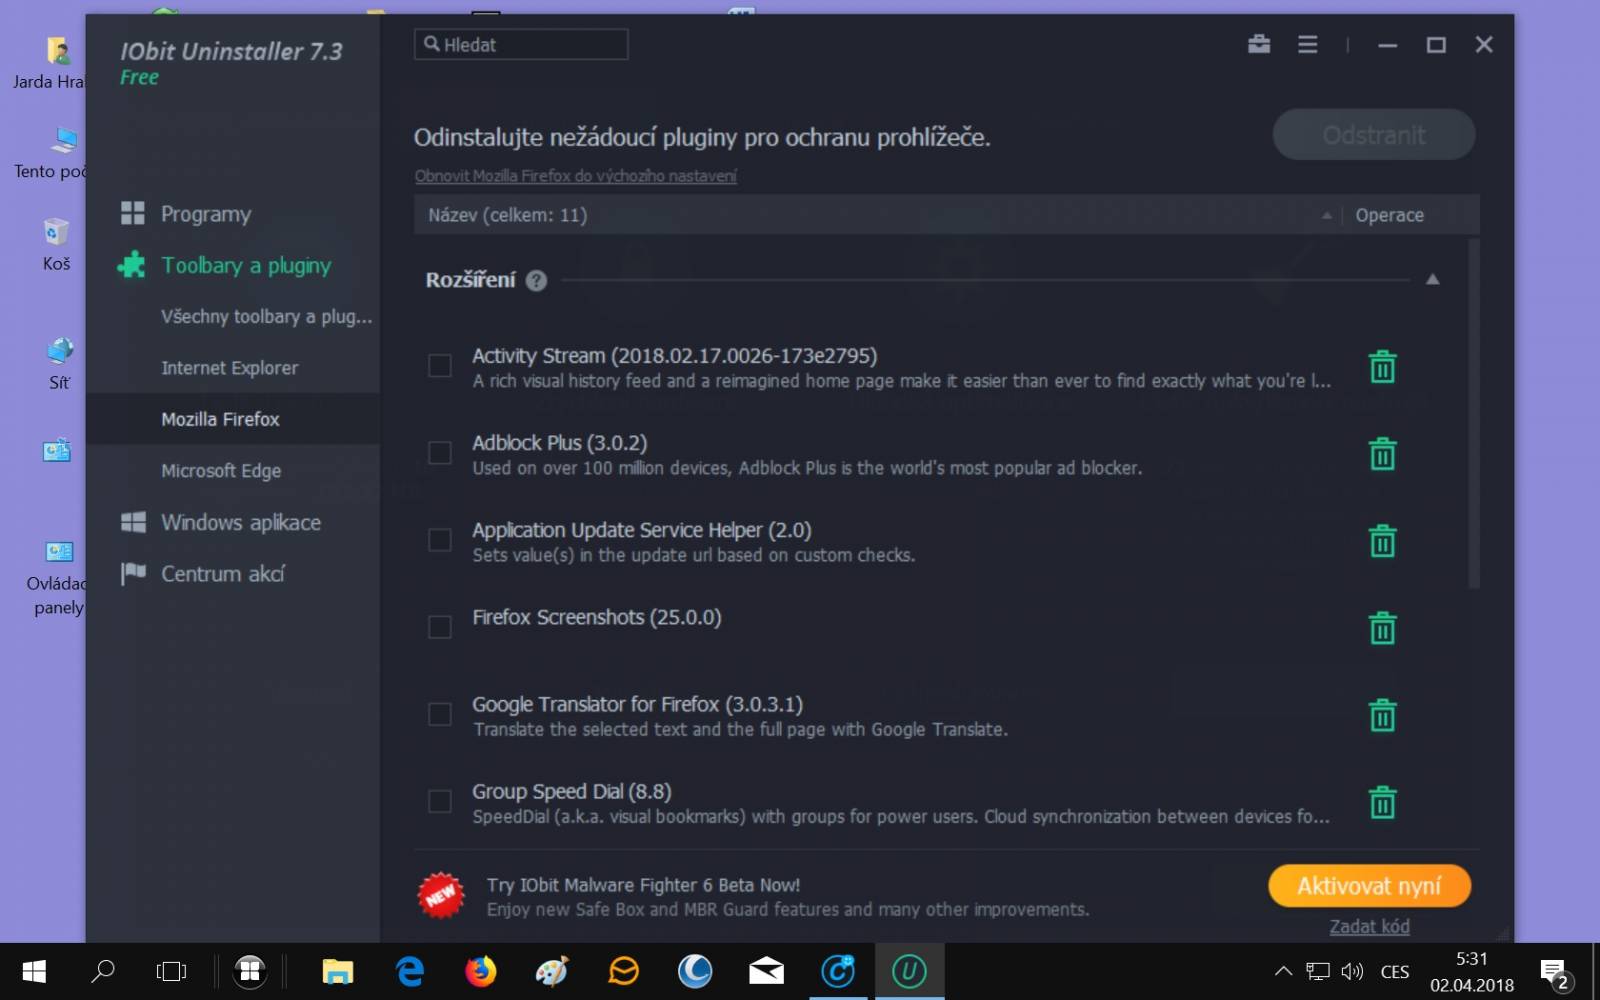
Task: Open the network icon in system tray
Action: tap(1318, 971)
